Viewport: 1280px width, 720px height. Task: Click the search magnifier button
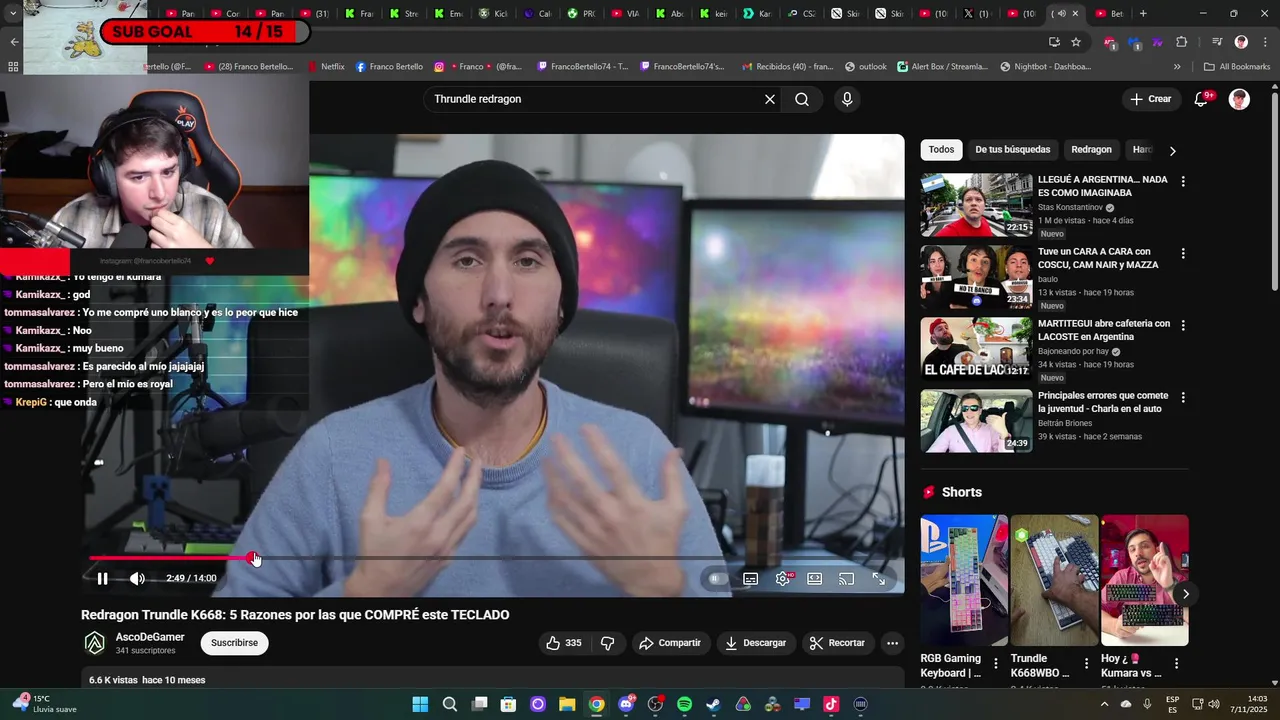[802, 99]
